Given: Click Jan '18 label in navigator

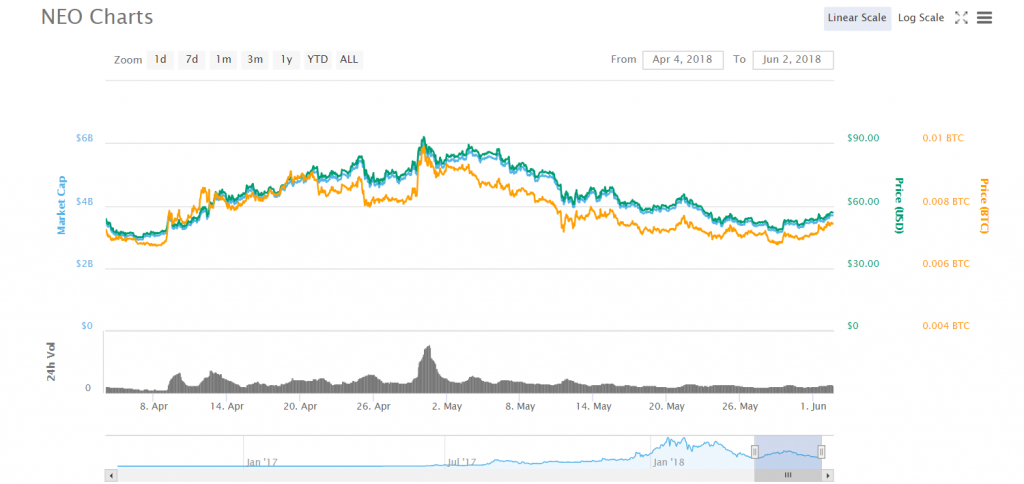Looking at the screenshot, I should pyautogui.click(x=669, y=462).
